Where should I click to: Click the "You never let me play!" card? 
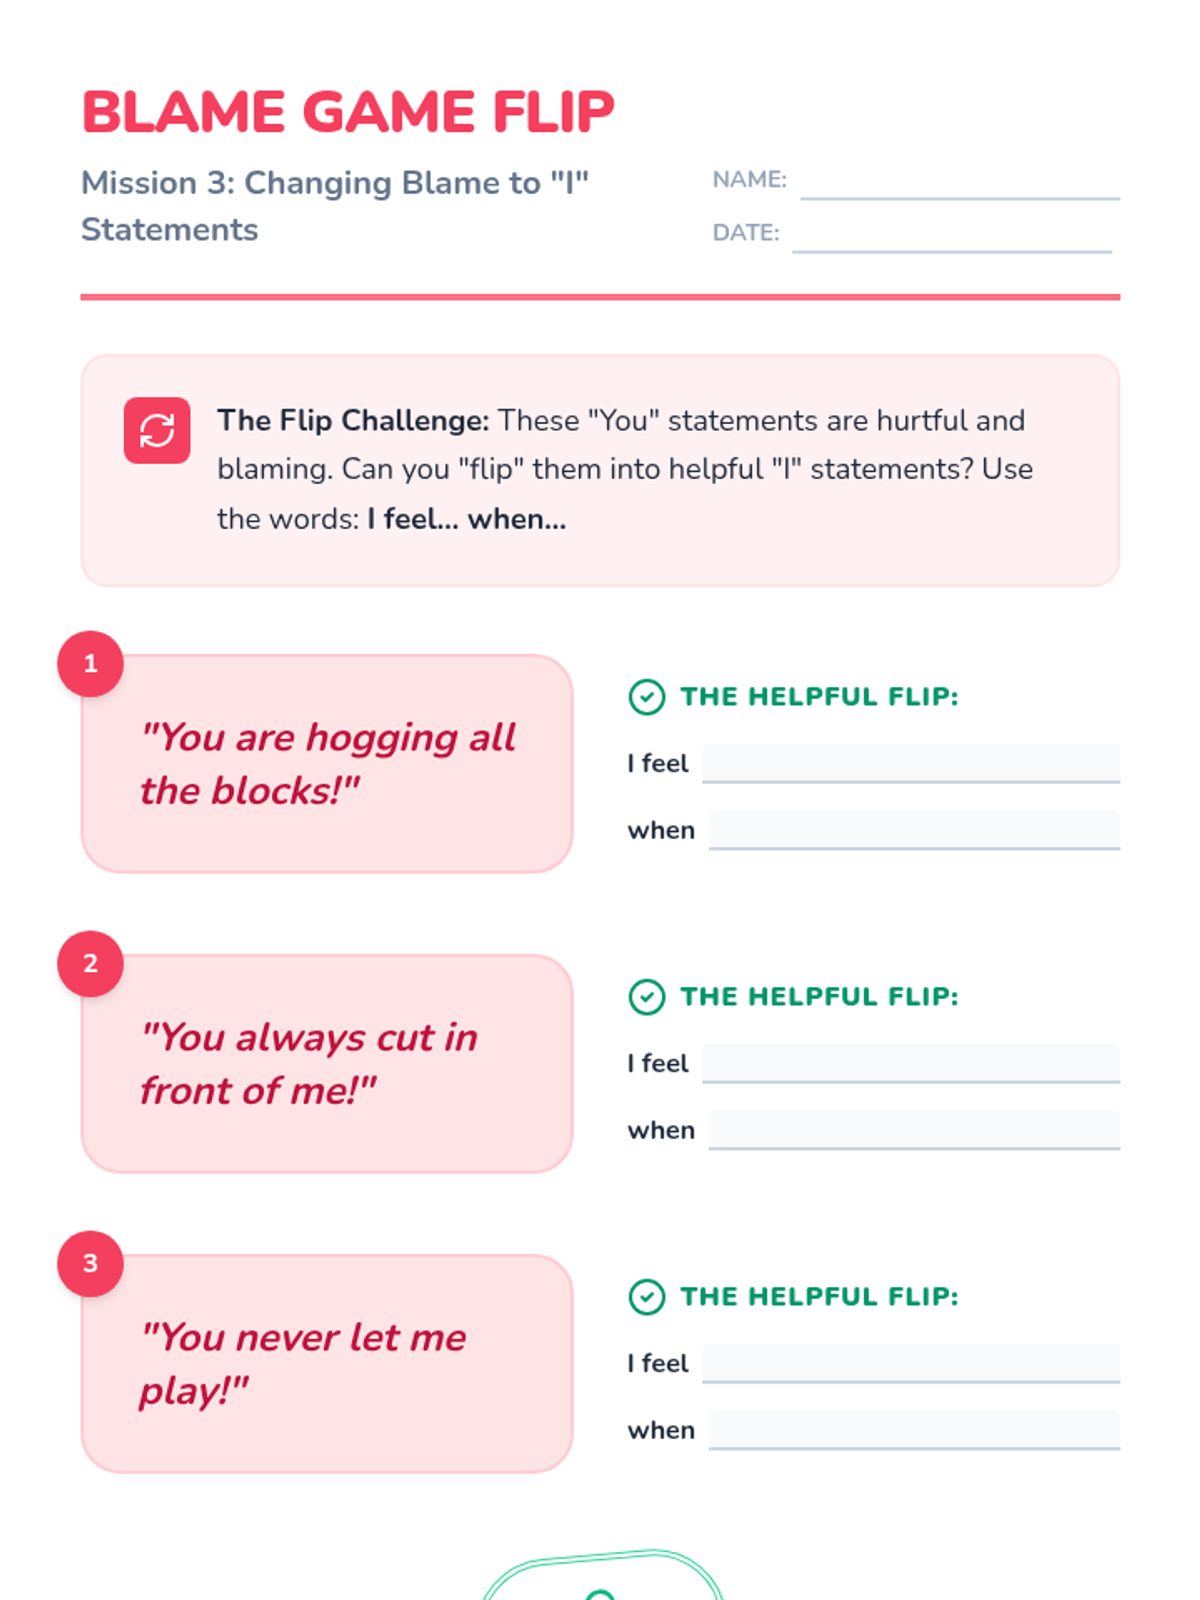(327, 1365)
